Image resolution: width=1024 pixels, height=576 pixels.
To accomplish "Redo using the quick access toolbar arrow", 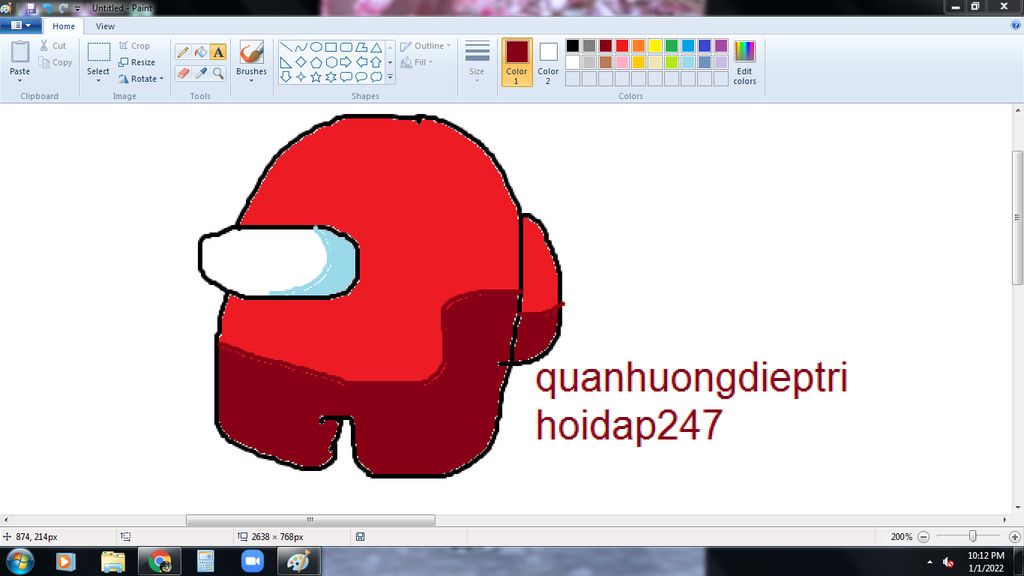I will 63,8.
